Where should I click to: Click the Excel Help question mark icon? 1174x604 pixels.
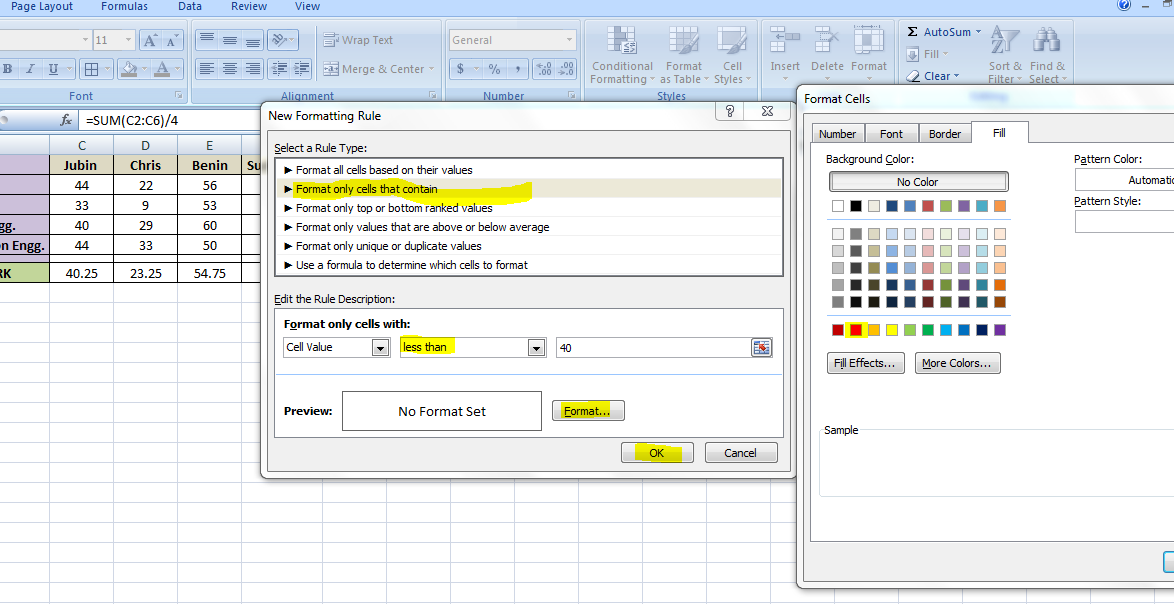click(1125, 6)
